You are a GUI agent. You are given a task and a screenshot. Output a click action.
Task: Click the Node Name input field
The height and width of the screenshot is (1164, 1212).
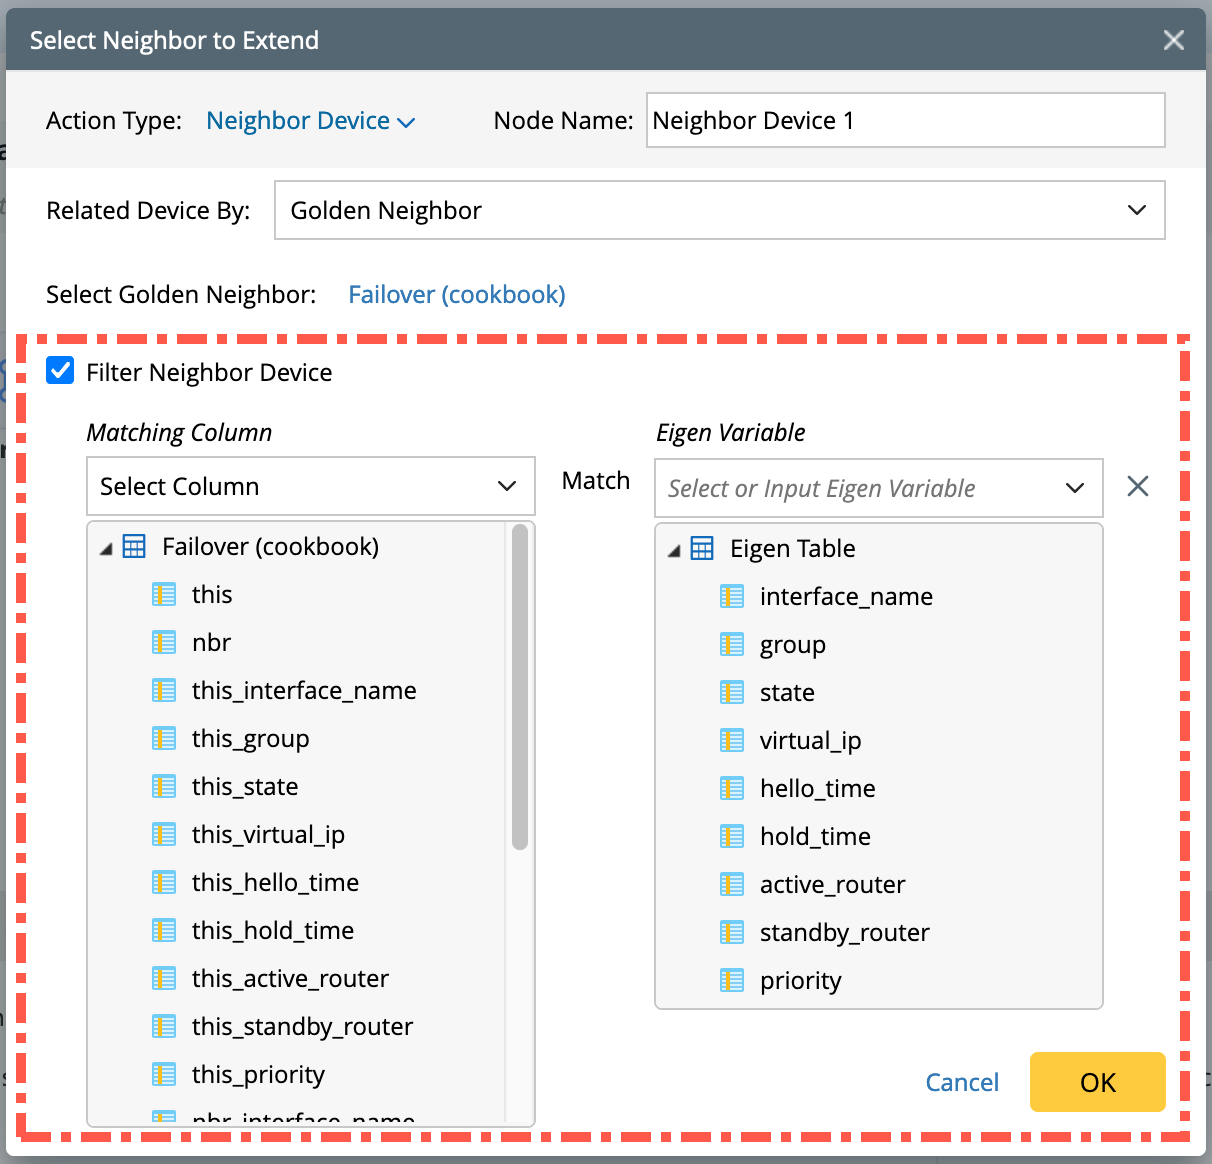[905, 120]
